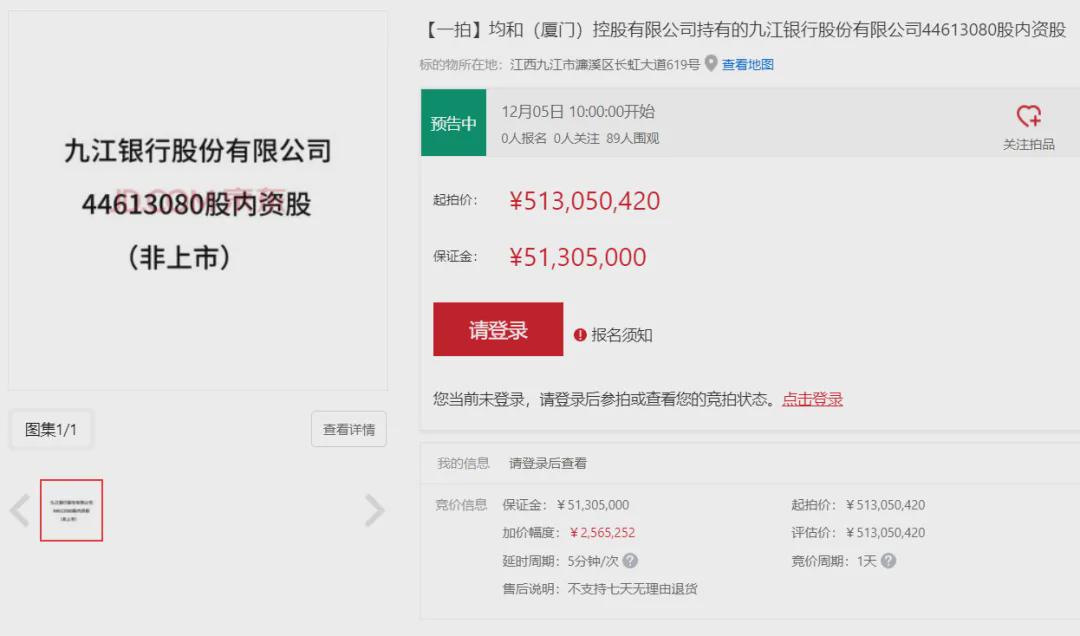
Task: Open the help icon next to 延时周期
Action: [630, 561]
